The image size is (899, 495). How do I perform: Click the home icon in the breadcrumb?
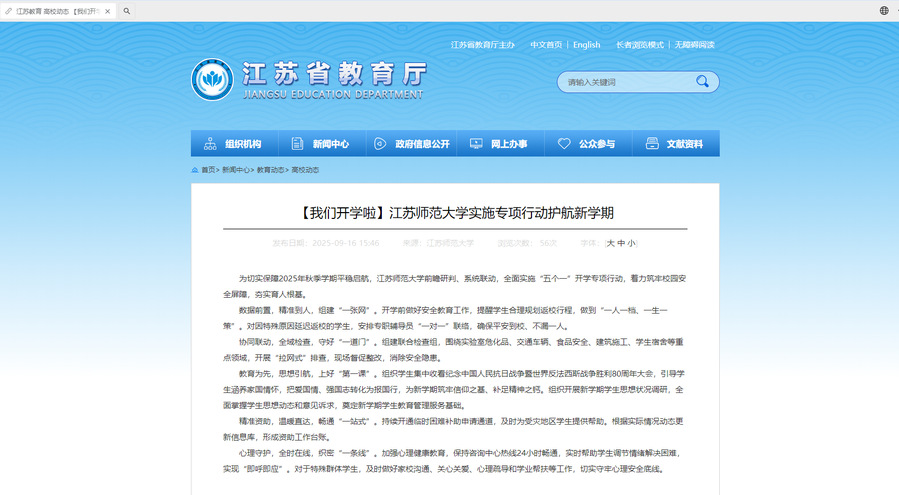[195, 170]
